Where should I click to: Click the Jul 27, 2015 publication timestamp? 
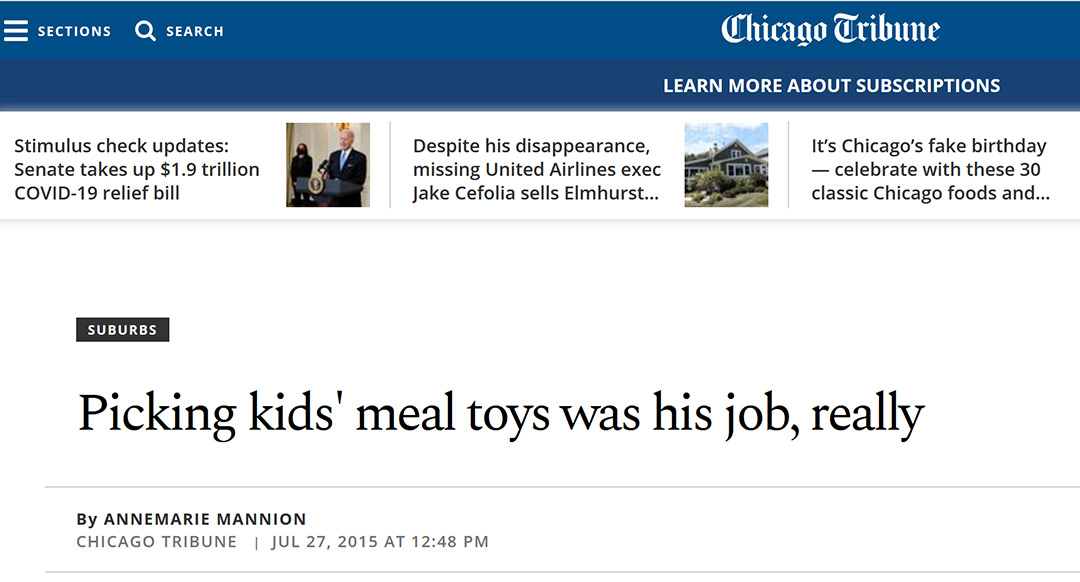(380, 542)
